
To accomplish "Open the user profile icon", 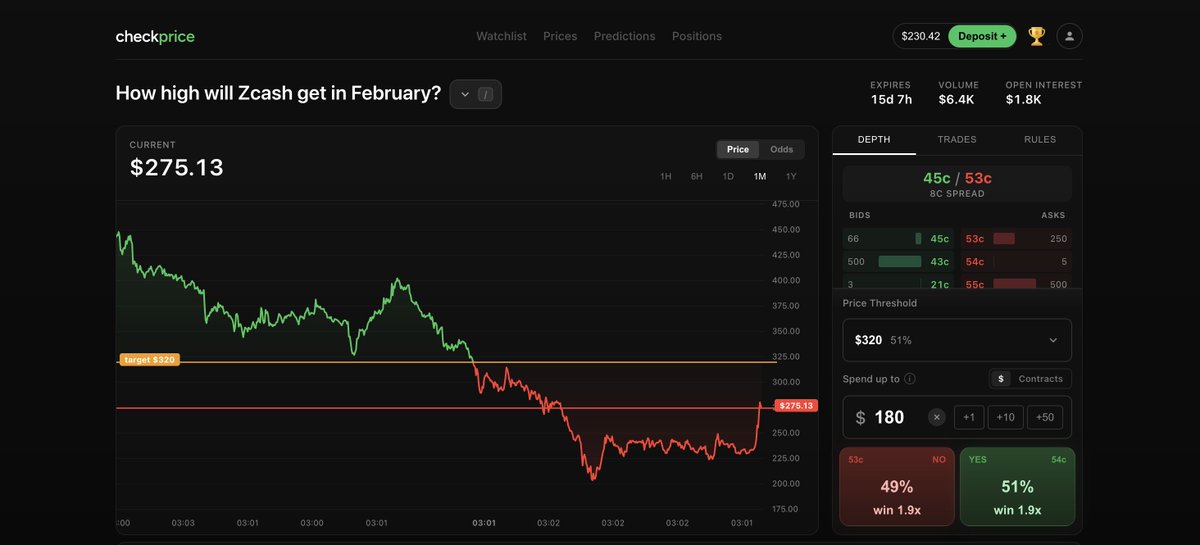I will [x=1069, y=36].
